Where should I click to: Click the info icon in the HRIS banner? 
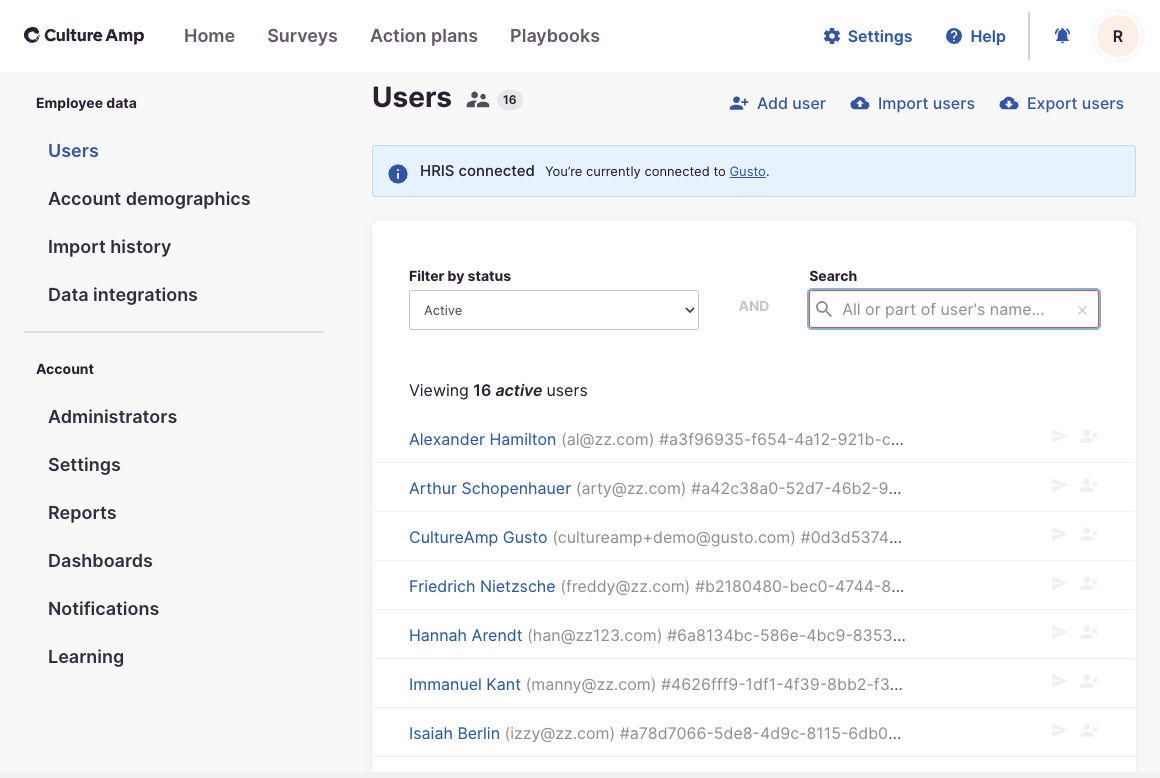(398, 173)
